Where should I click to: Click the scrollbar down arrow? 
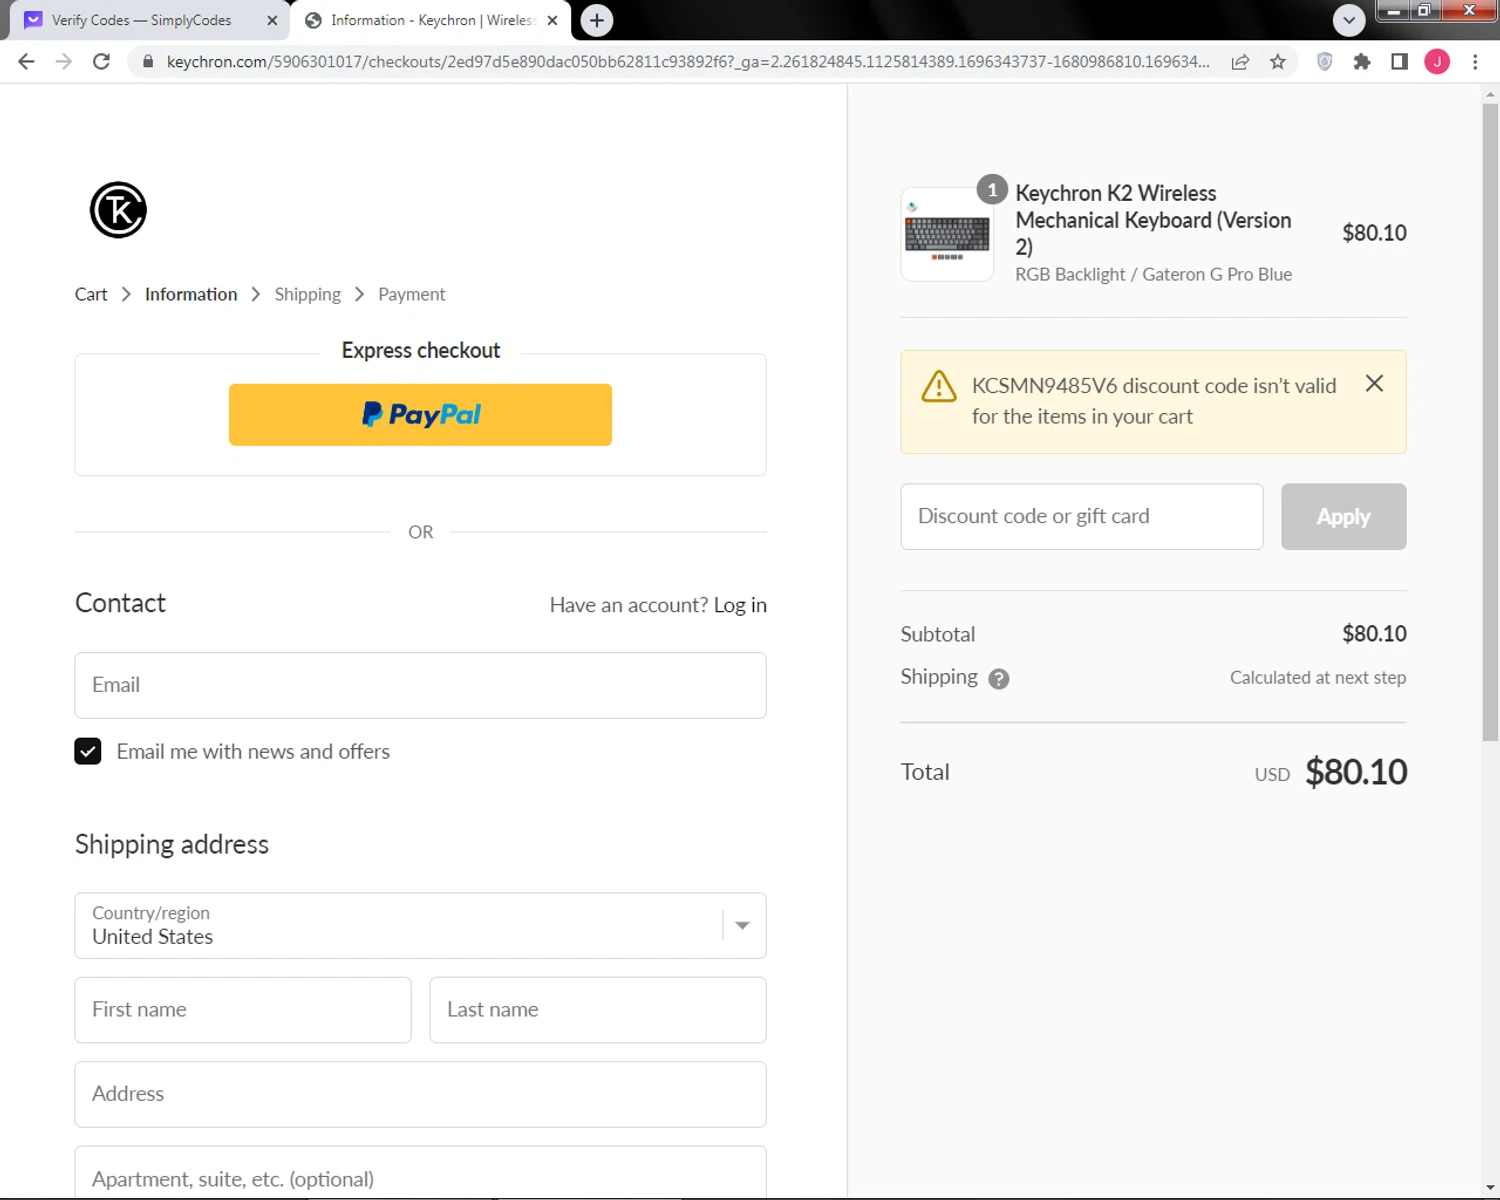point(1490,1189)
